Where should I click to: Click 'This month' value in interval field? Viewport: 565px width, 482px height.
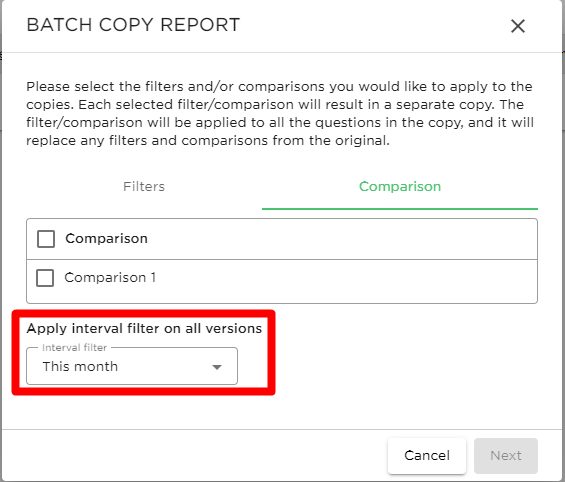click(x=80, y=366)
